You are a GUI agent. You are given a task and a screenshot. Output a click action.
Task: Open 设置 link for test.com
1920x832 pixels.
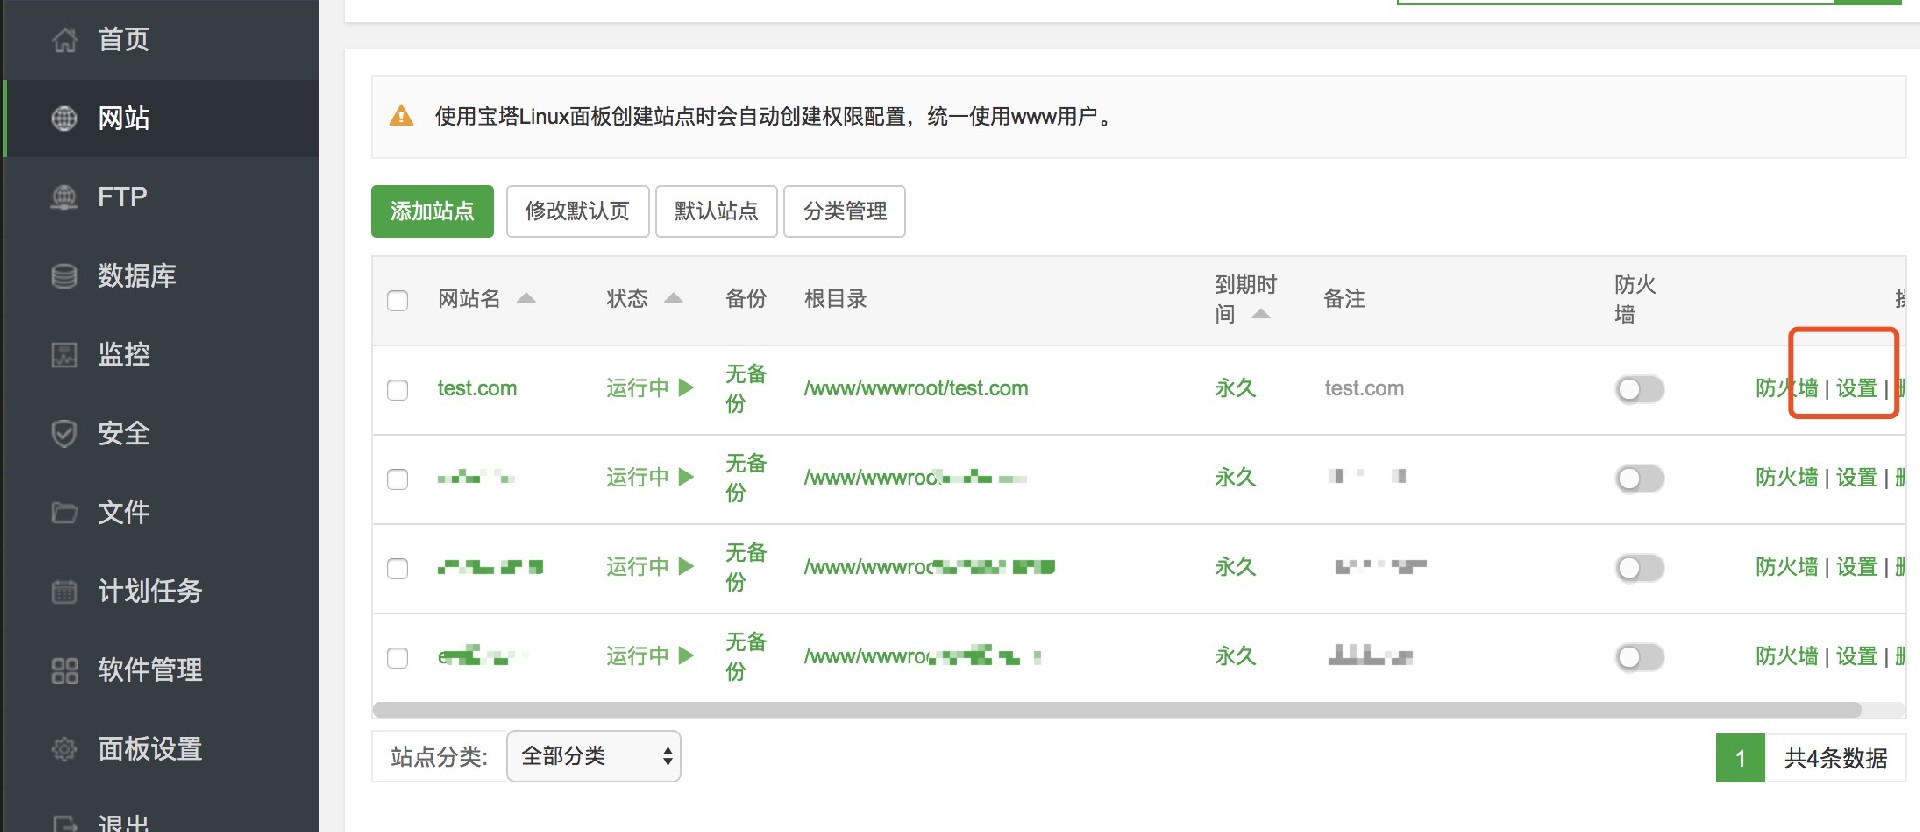[x=1856, y=388]
